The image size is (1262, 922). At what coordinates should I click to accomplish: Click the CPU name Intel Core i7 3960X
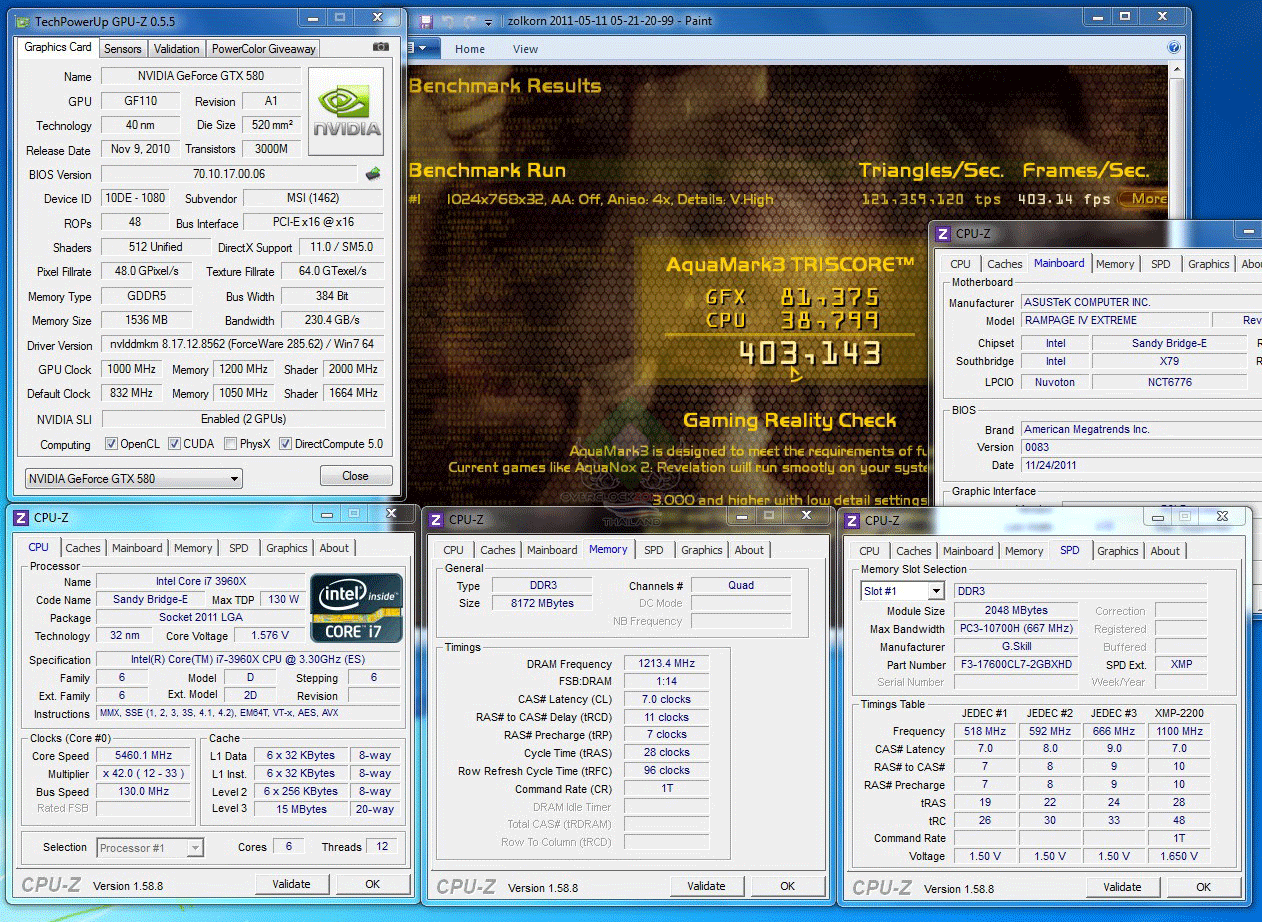coord(201,582)
